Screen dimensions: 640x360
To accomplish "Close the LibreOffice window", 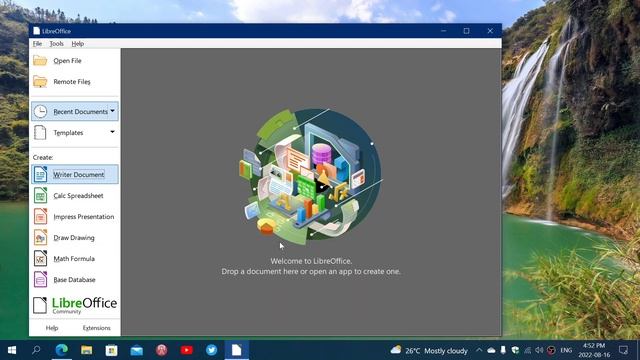I will click(x=490, y=31).
